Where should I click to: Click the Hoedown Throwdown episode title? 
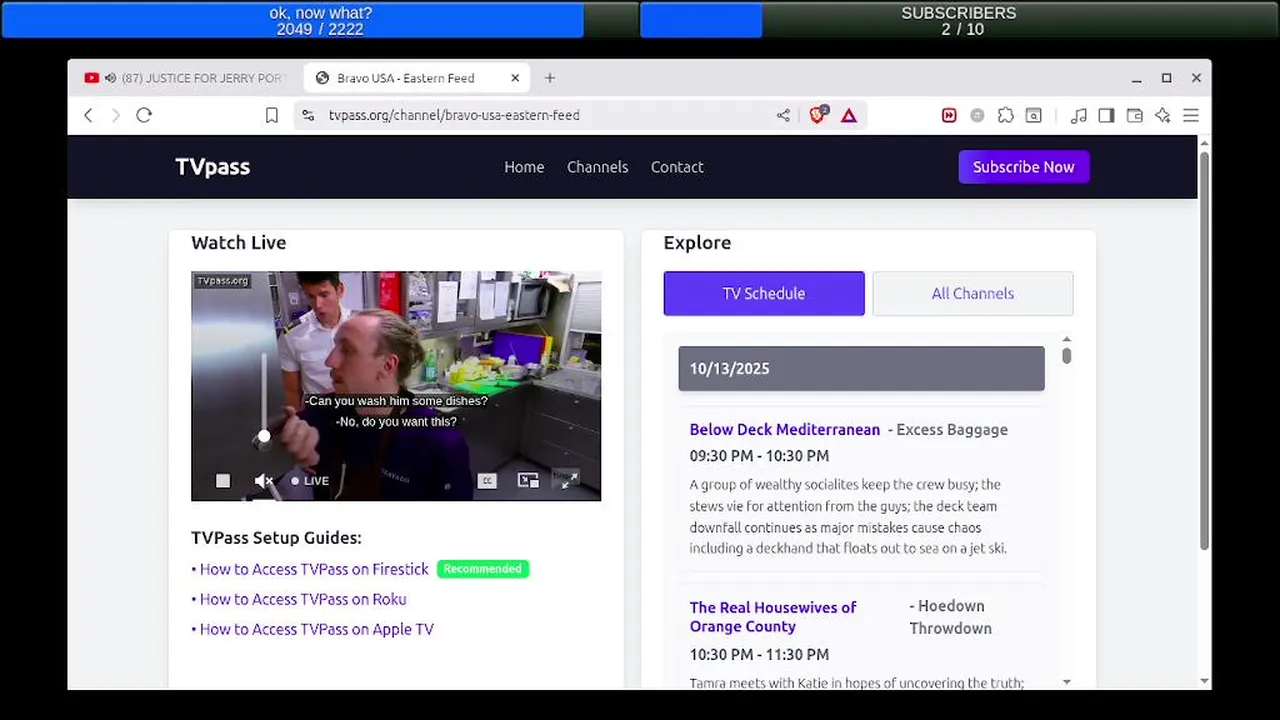click(953, 617)
